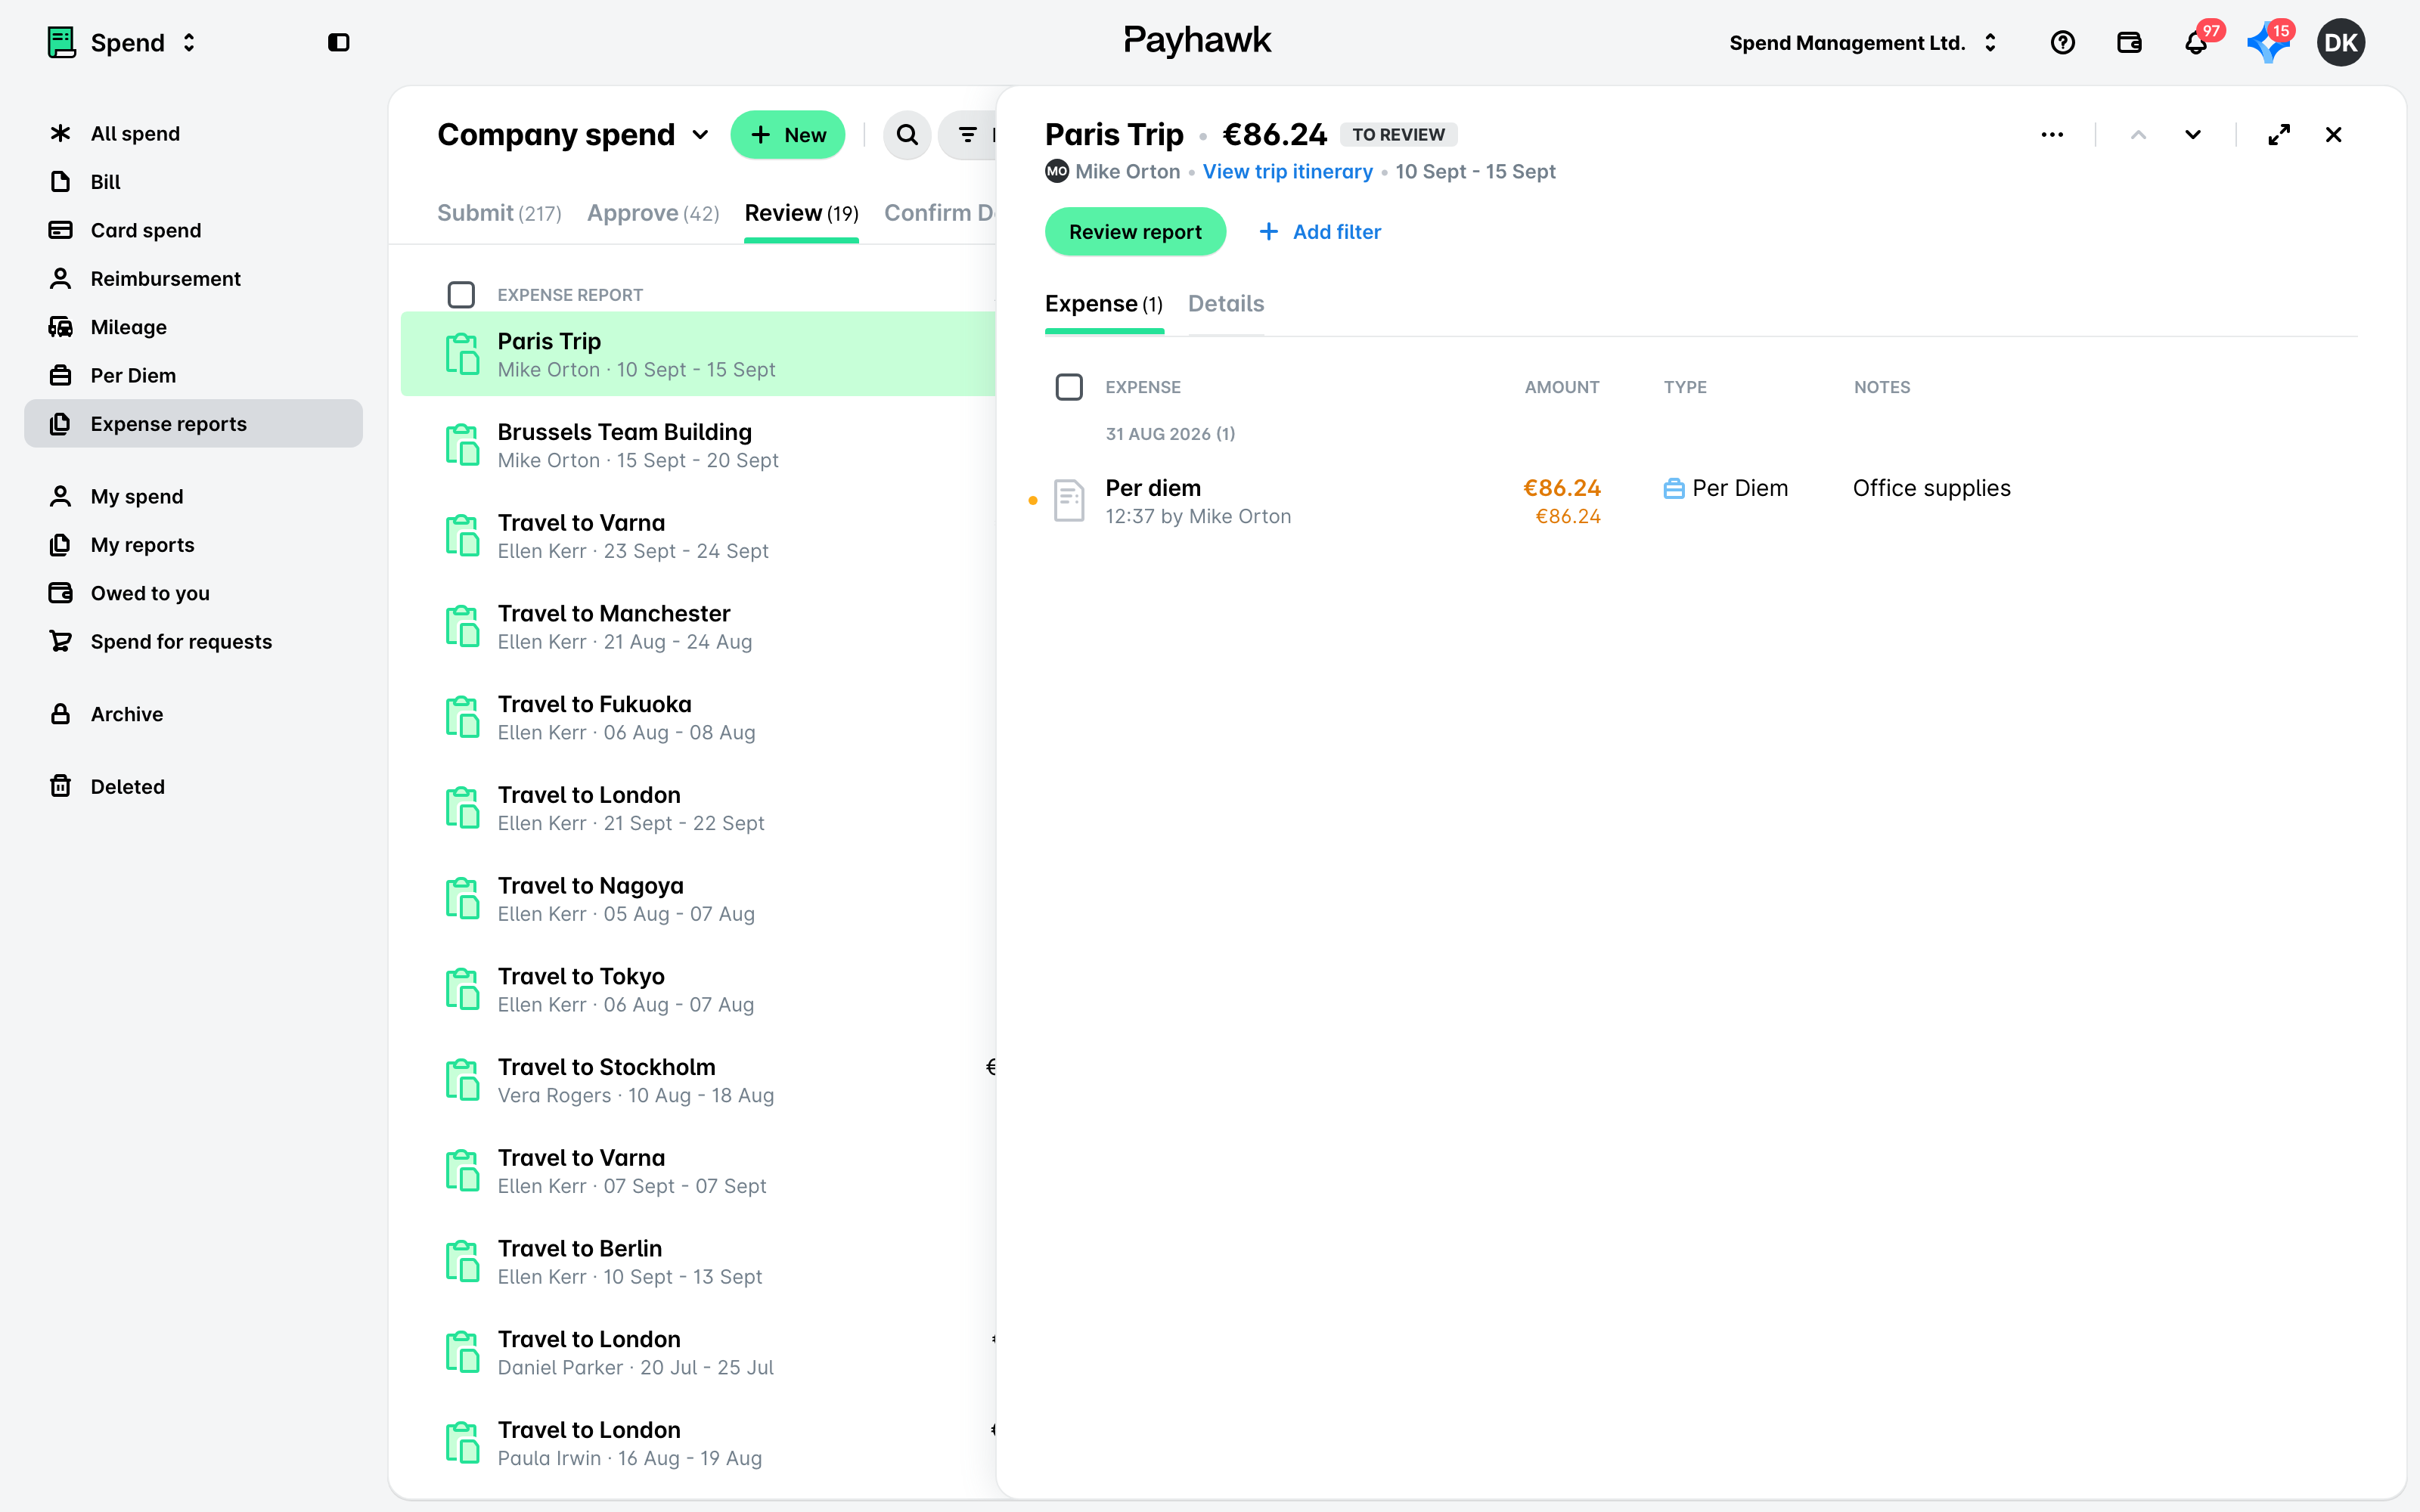Close the Paris Trip detail panel

tap(2333, 134)
